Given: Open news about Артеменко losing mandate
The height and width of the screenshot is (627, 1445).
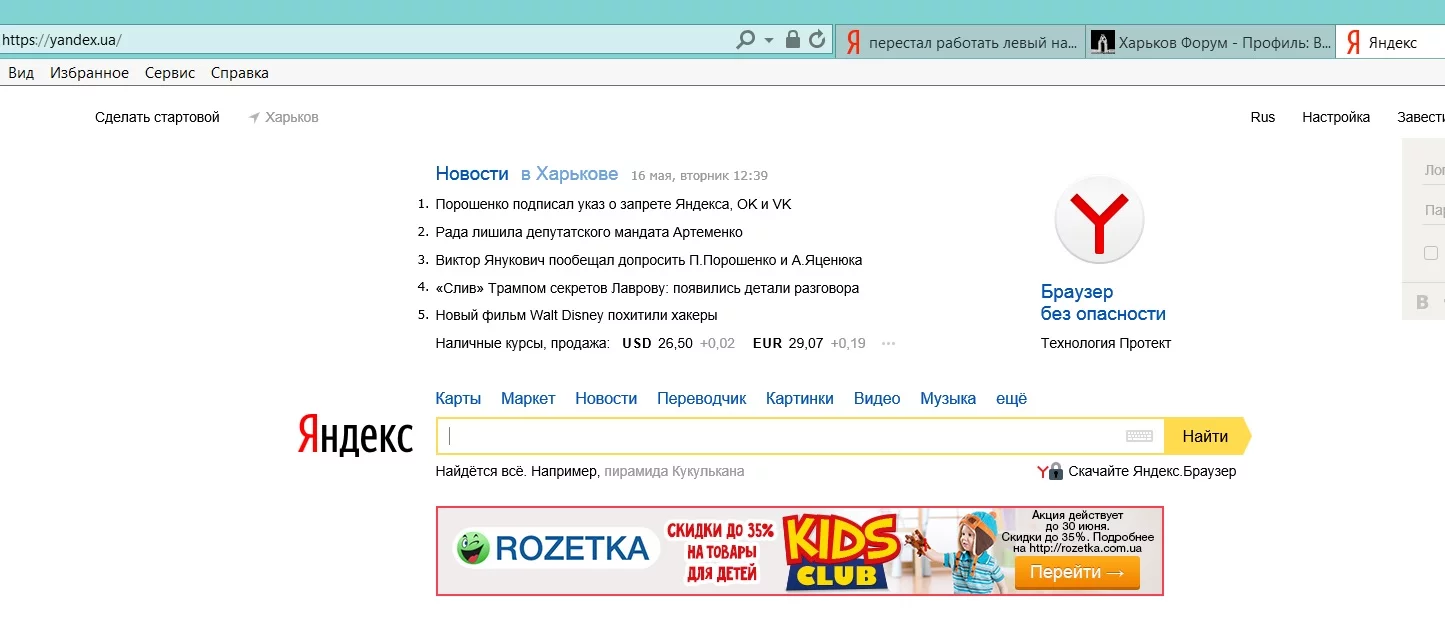Looking at the screenshot, I should coord(589,232).
